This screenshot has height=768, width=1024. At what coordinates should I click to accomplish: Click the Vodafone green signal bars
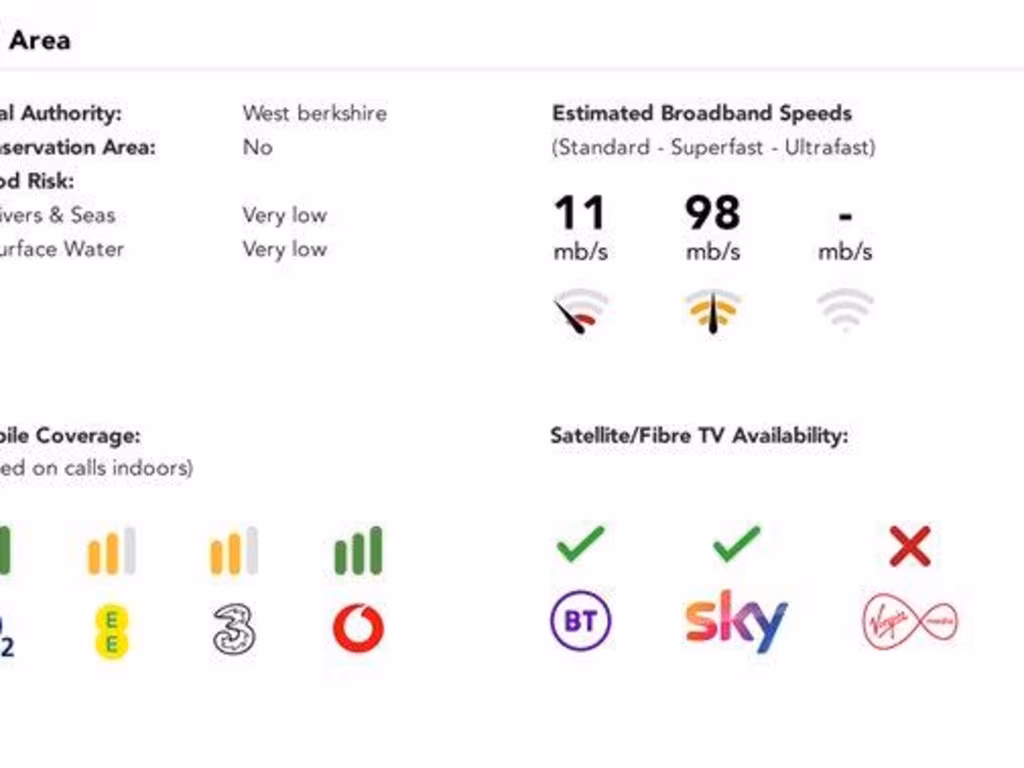358,551
